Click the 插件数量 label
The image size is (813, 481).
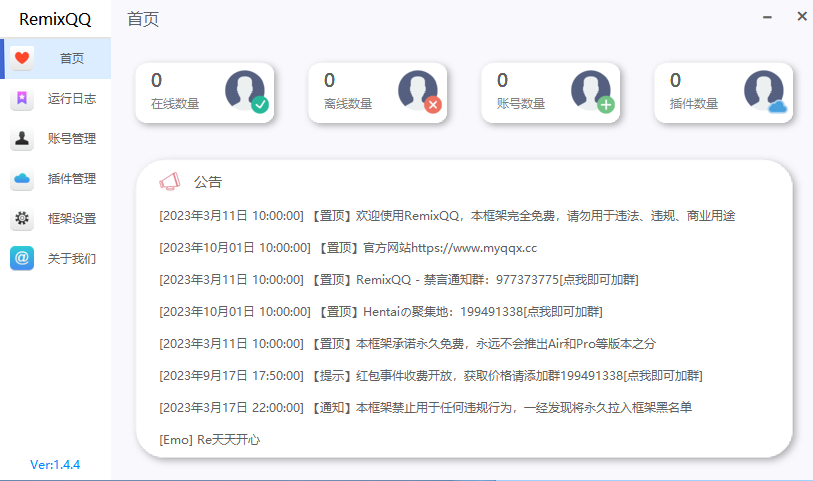(694, 104)
